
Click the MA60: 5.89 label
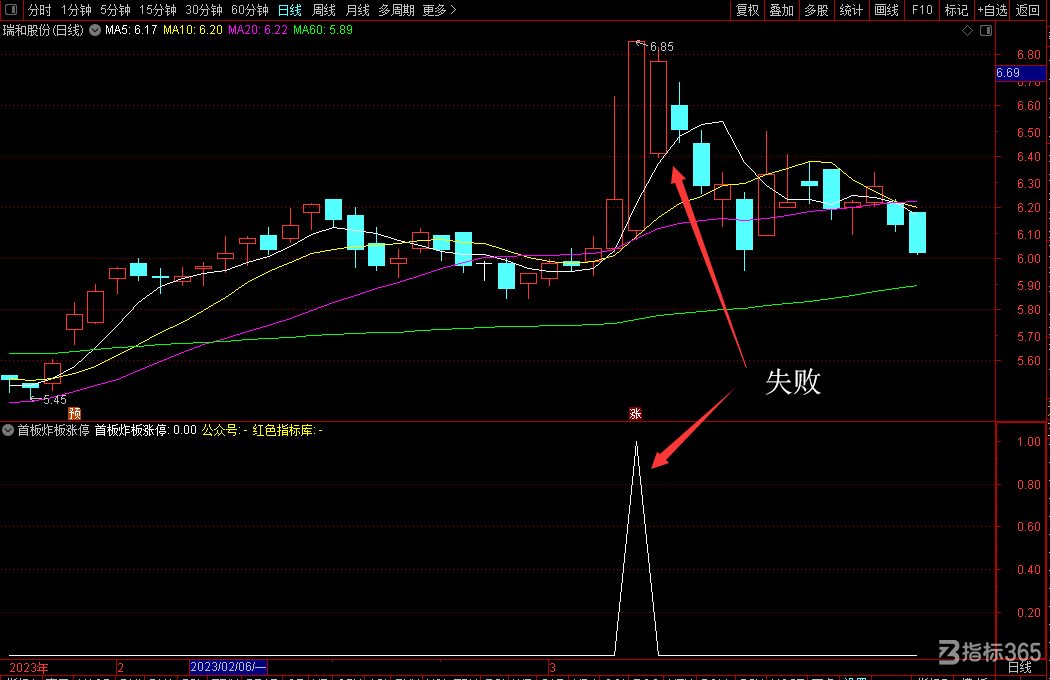coord(323,30)
